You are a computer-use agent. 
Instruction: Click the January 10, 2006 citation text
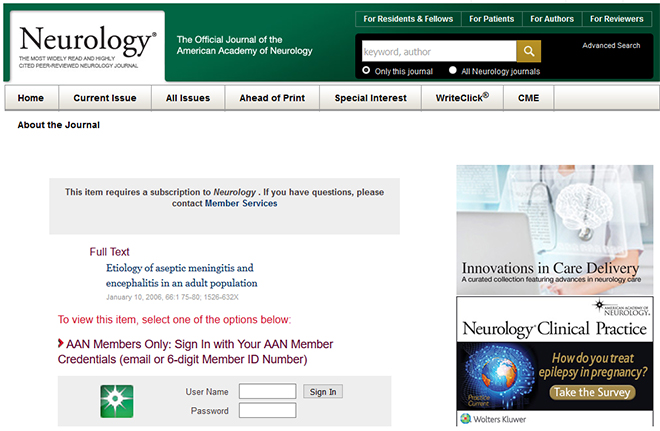pos(172,297)
